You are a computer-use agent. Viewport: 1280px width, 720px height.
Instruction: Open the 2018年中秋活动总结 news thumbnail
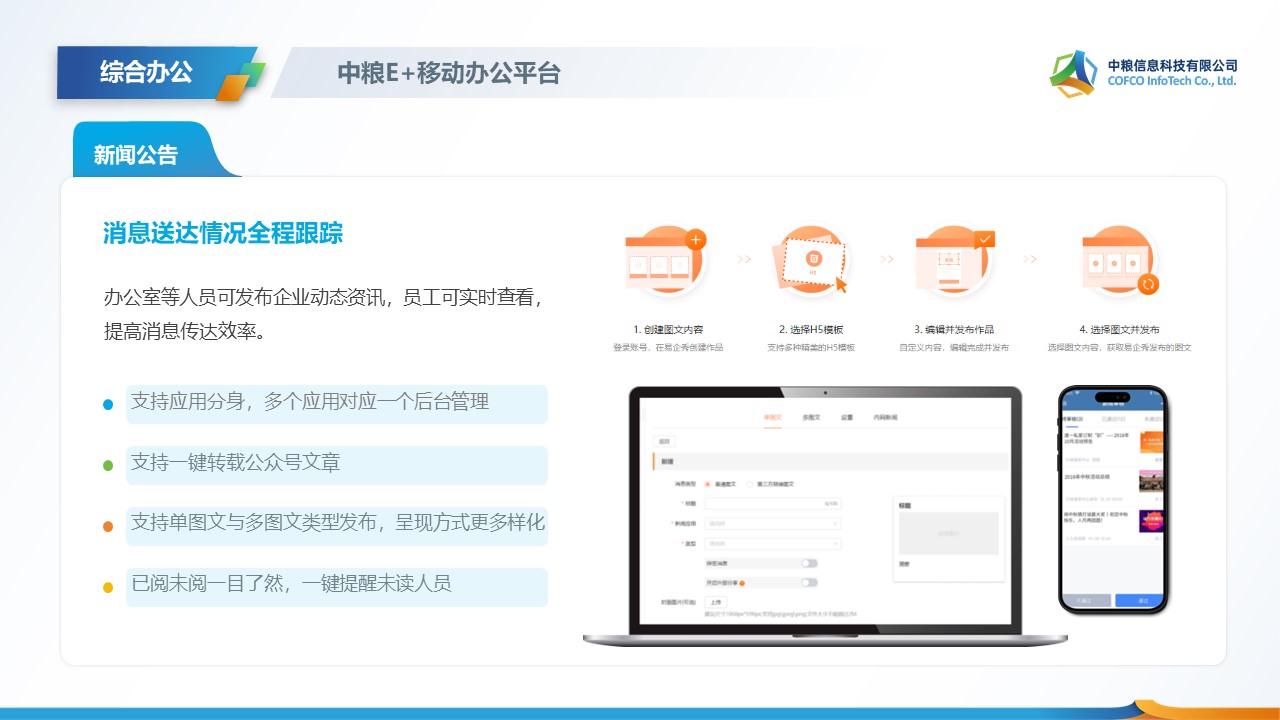point(1151,481)
